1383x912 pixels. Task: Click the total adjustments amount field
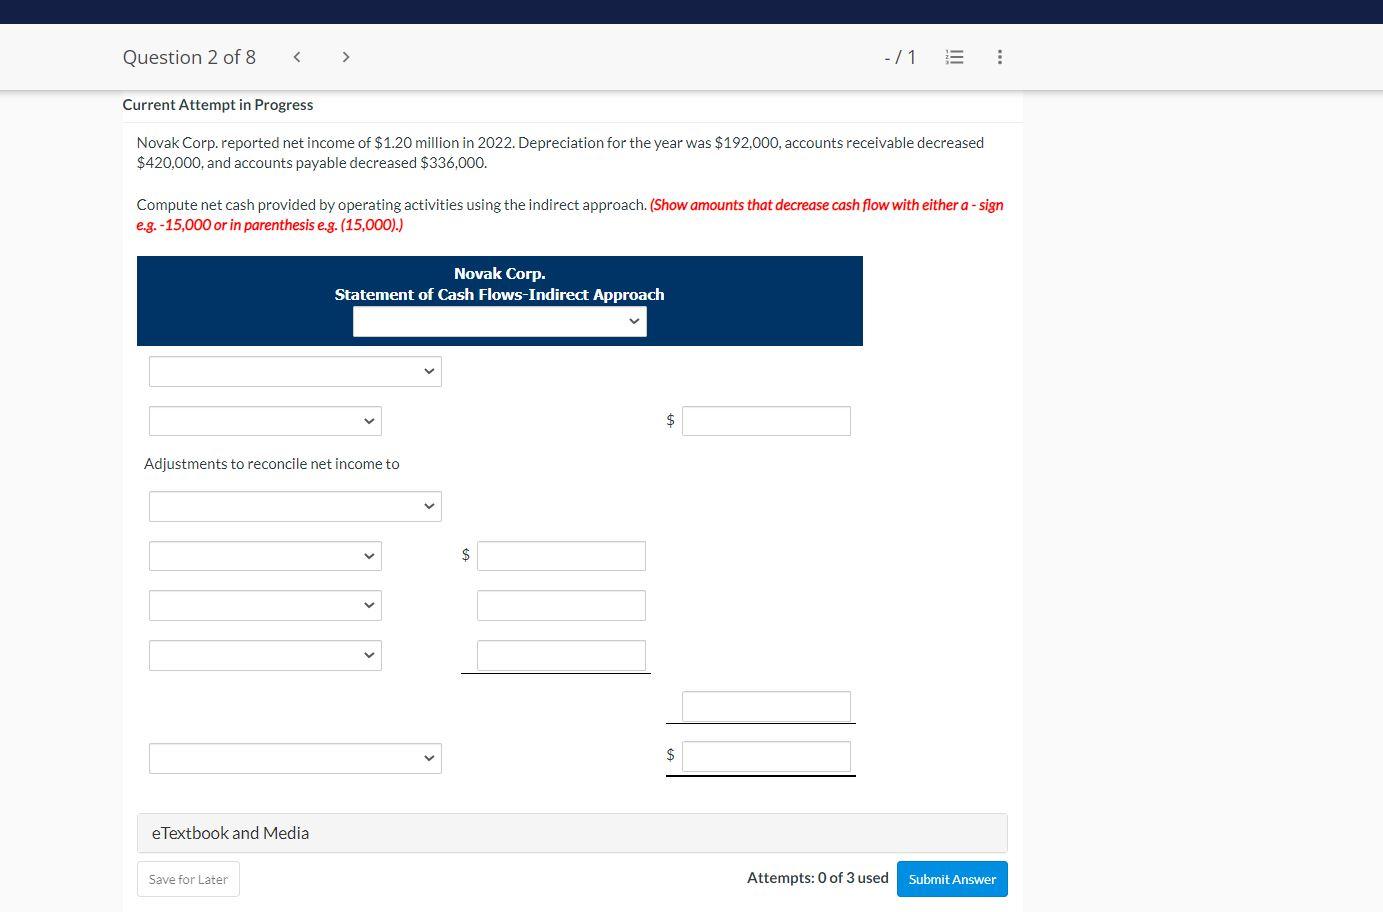point(765,706)
